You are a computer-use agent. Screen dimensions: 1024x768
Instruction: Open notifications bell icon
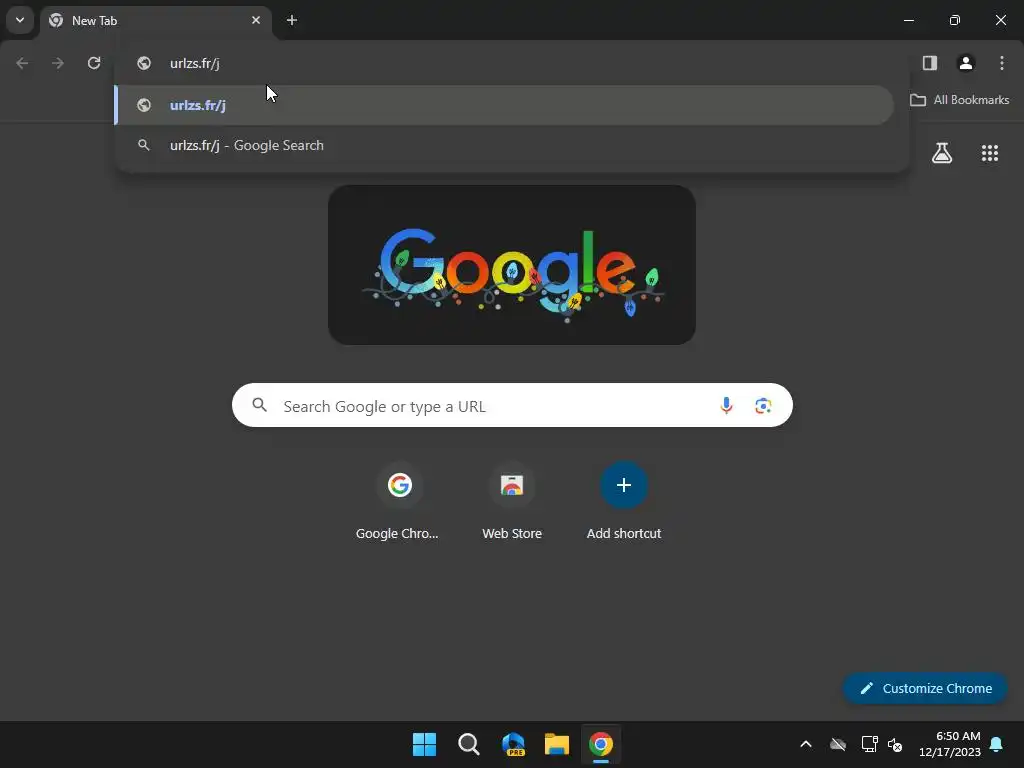click(x=997, y=744)
